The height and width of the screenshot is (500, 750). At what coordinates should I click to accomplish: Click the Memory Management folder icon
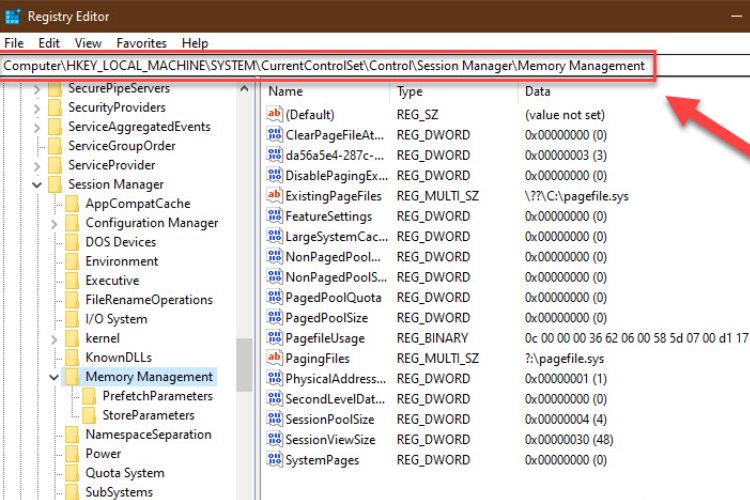coord(72,377)
